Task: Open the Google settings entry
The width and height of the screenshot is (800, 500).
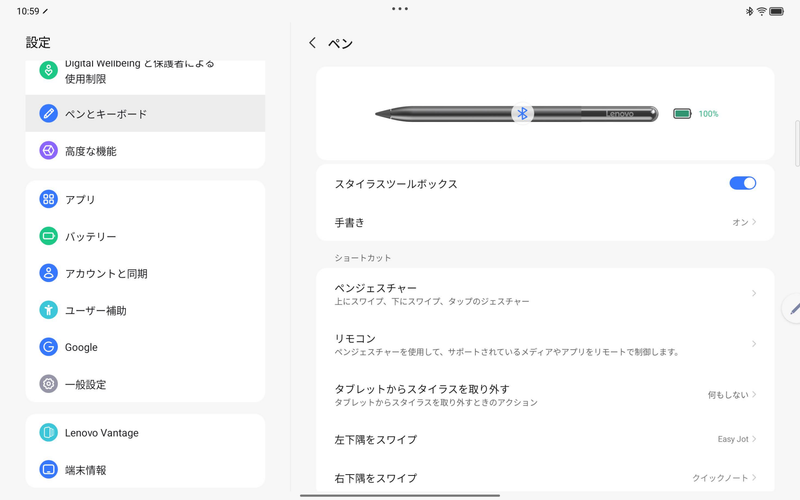Action: [145, 347]
